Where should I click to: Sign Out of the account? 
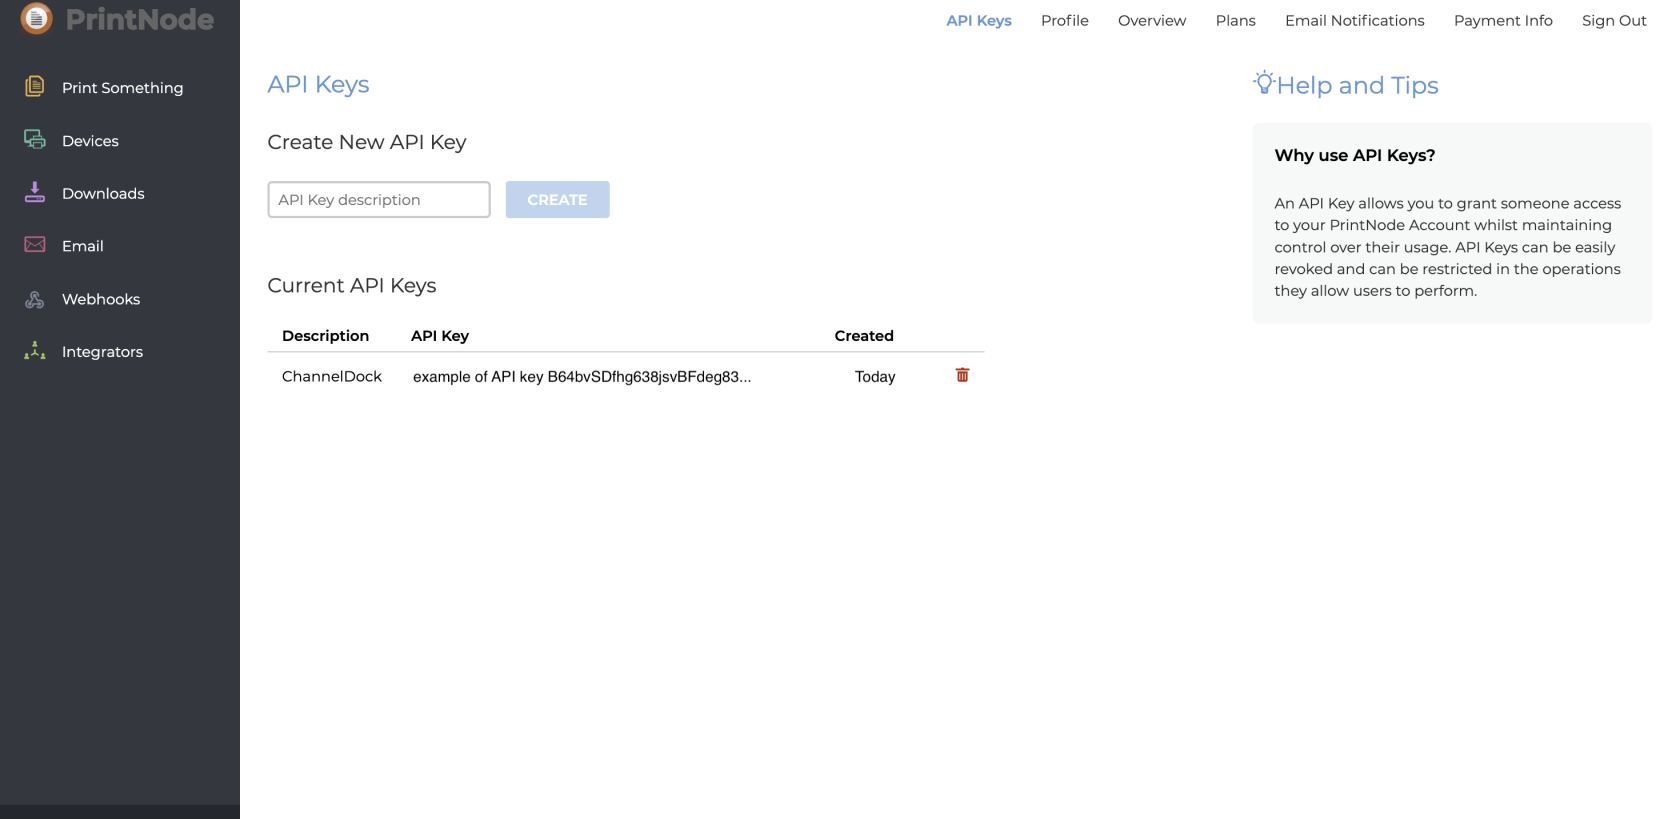point(1614,20)
